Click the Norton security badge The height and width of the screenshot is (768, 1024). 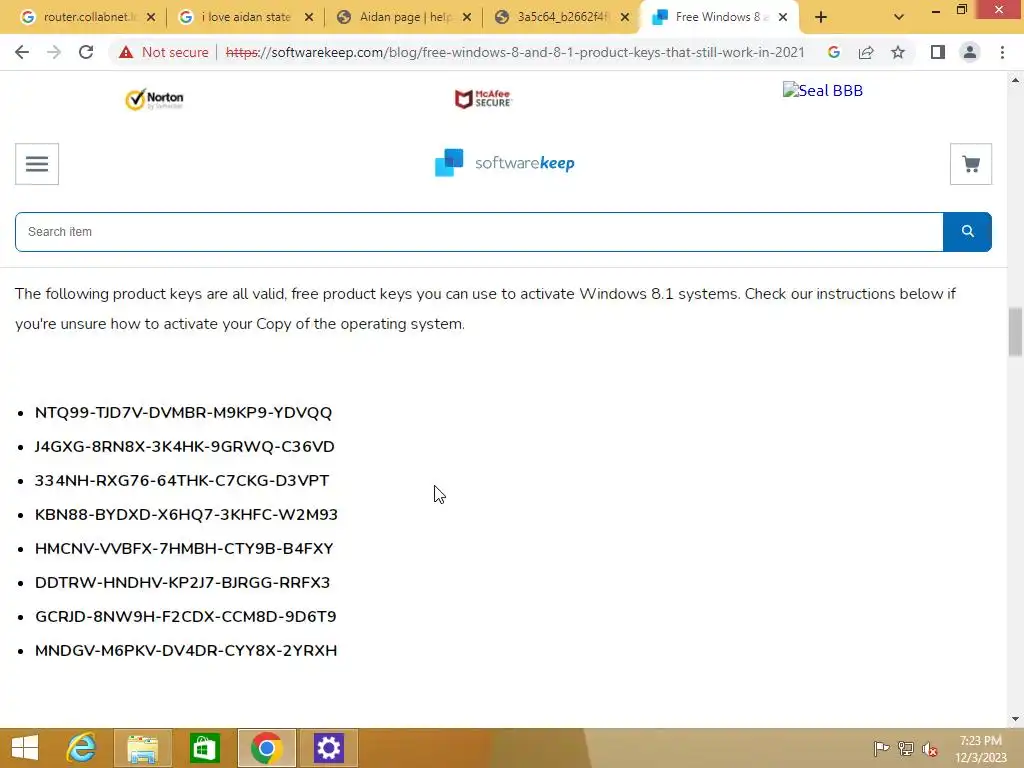click(154, 99)
